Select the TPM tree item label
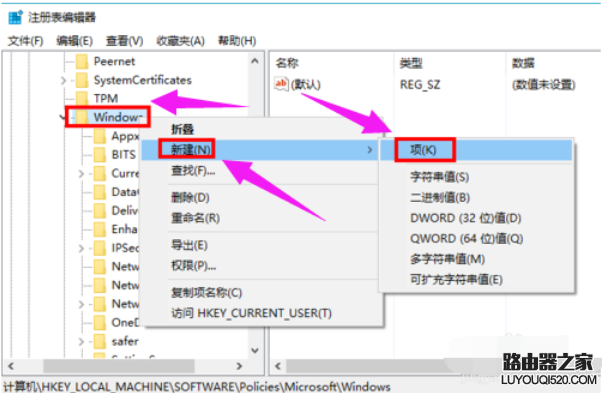The height and width of the screenshot is (393, 603). (106, 98)
